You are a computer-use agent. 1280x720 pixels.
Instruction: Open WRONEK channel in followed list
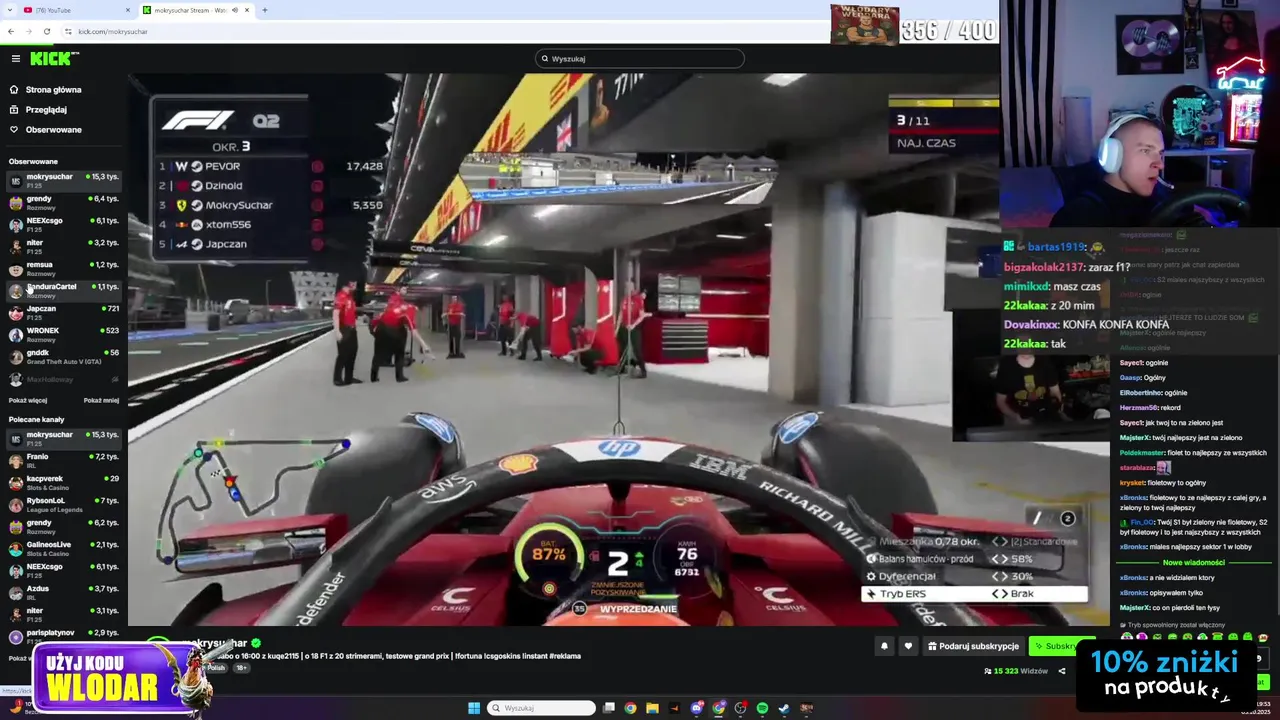point(64,335)
